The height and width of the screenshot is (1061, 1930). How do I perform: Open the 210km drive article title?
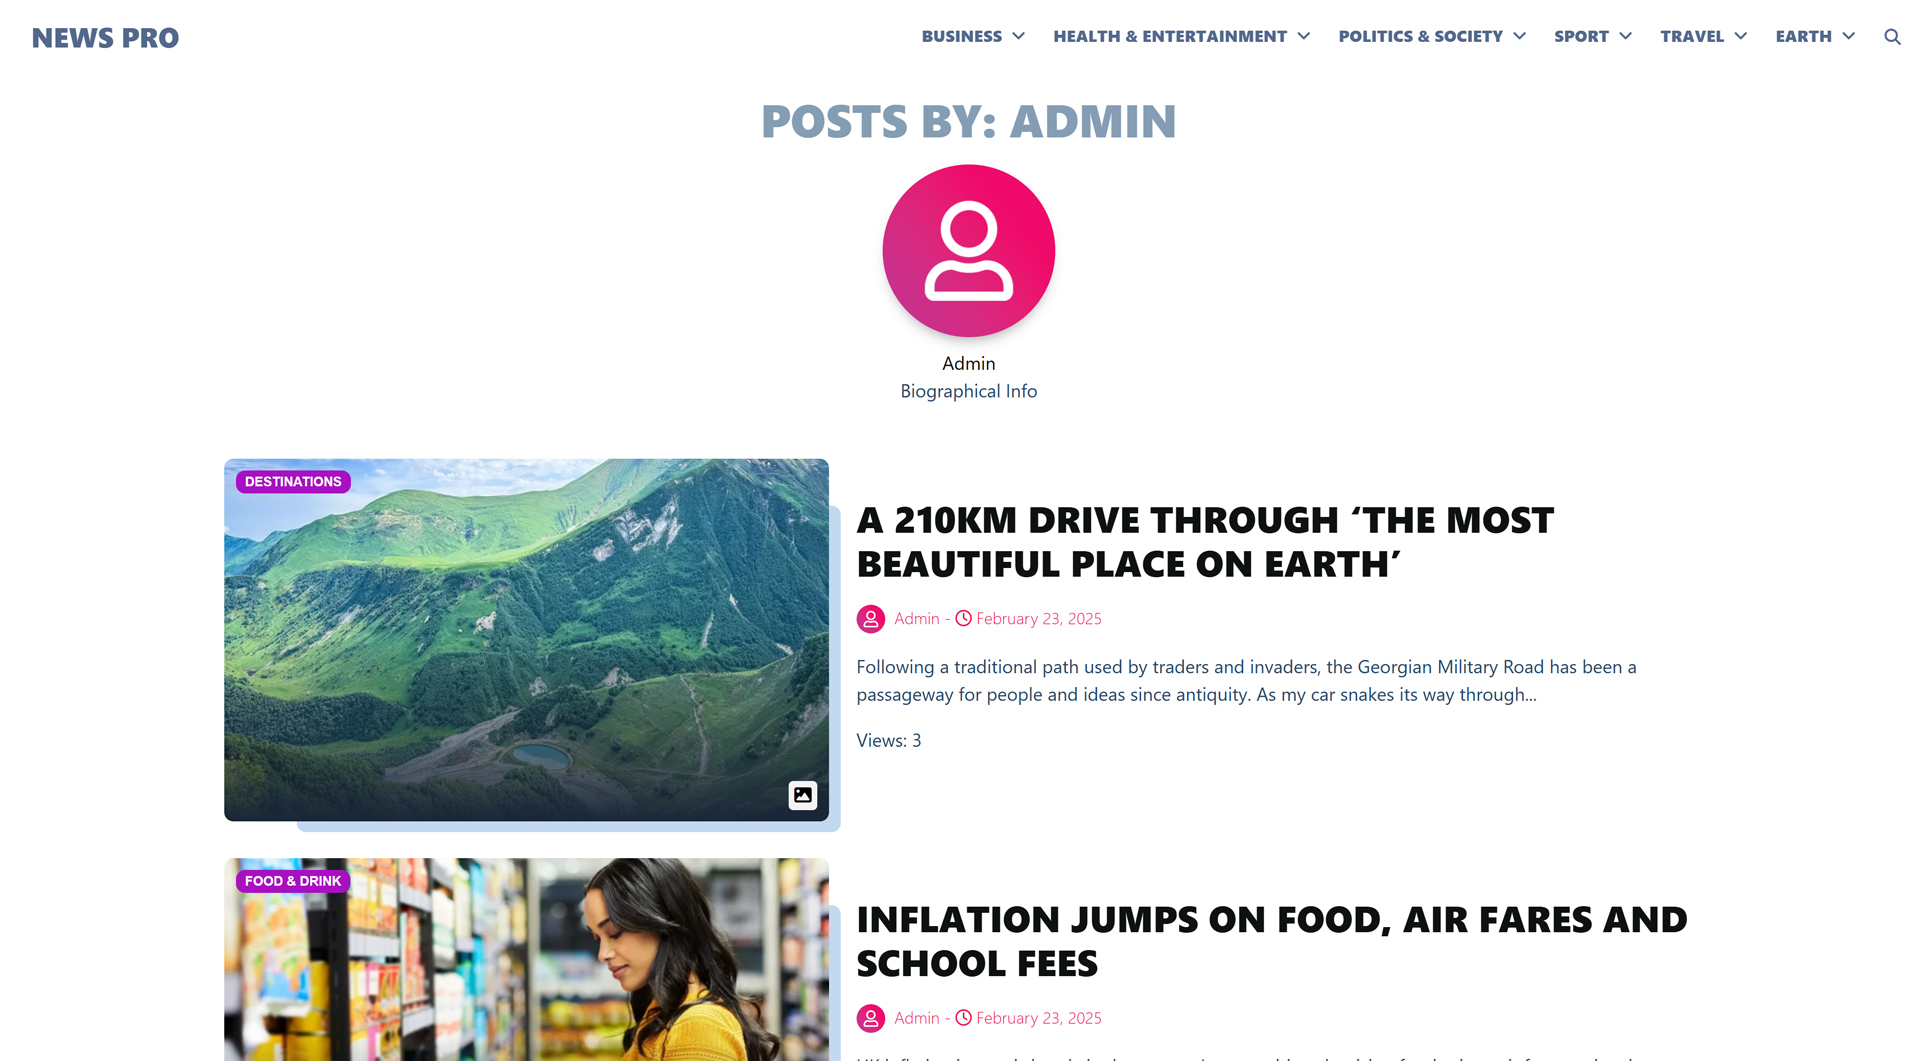[1205, 542]
